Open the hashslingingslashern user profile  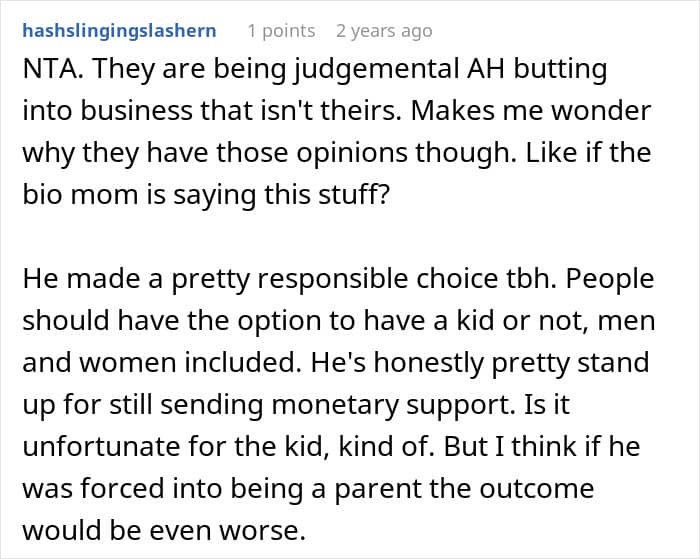click(x=119, y=31)
